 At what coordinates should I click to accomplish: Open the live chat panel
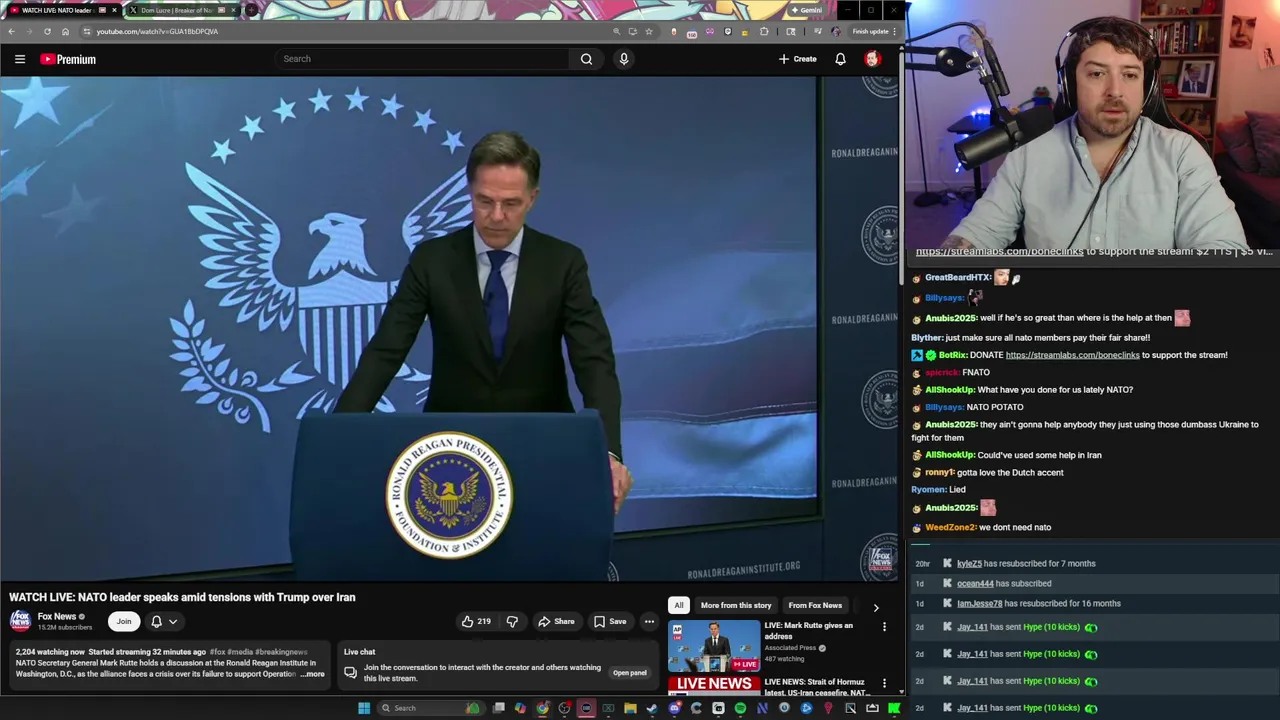[x=629, y=673]
